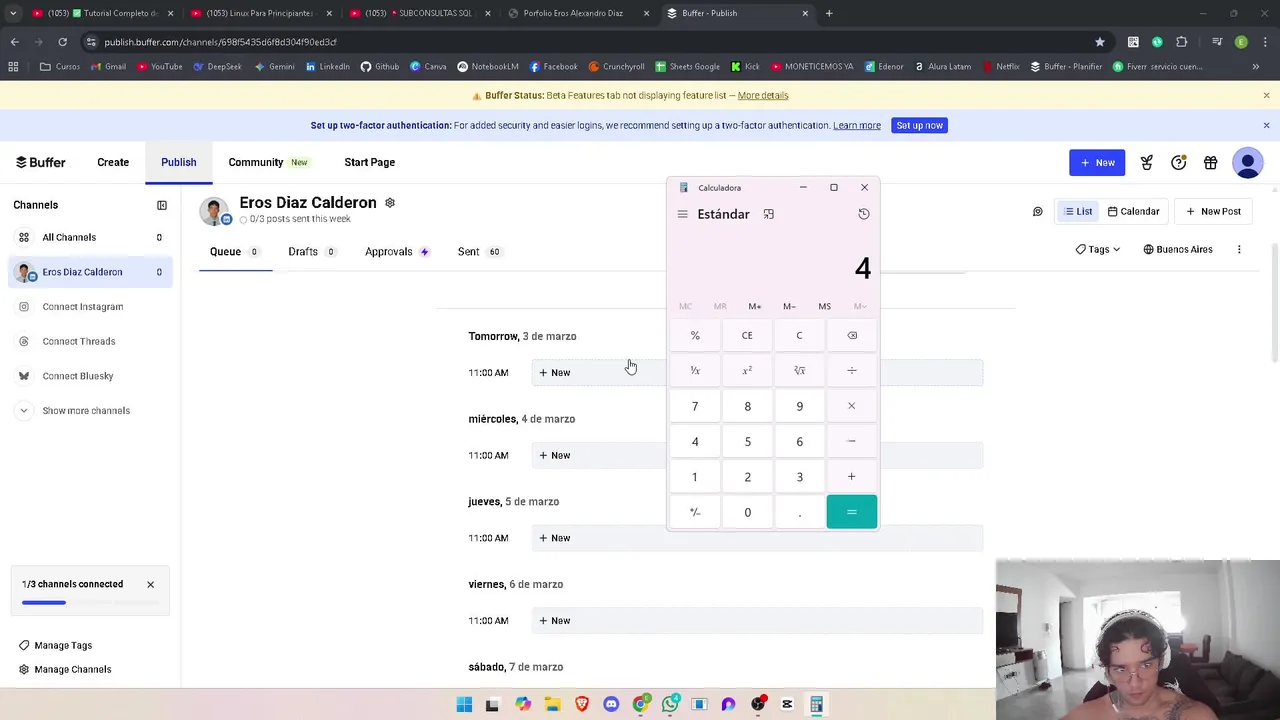Click the square root key
The image size is (1280, 720).
pyautogui.click(x=799, y=371)
